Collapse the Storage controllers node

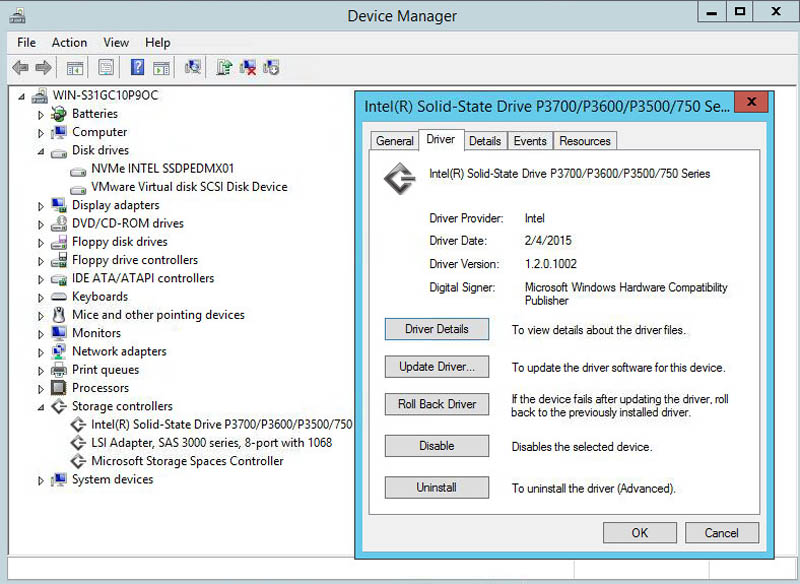(x=41, y=407)
